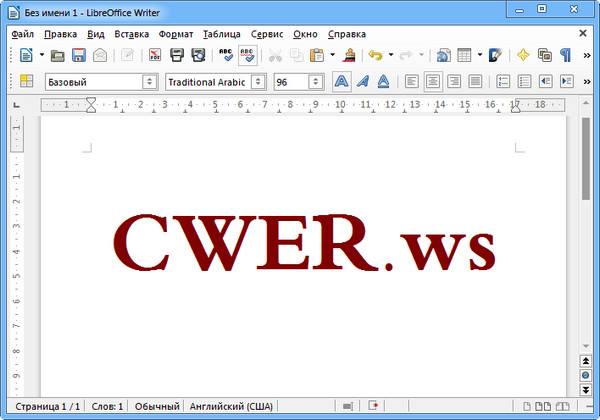The height and width of the screenshot is (420, 600).
Task: Click Страница 1 / 1 in status bar
Action: [x=47, y=406]
